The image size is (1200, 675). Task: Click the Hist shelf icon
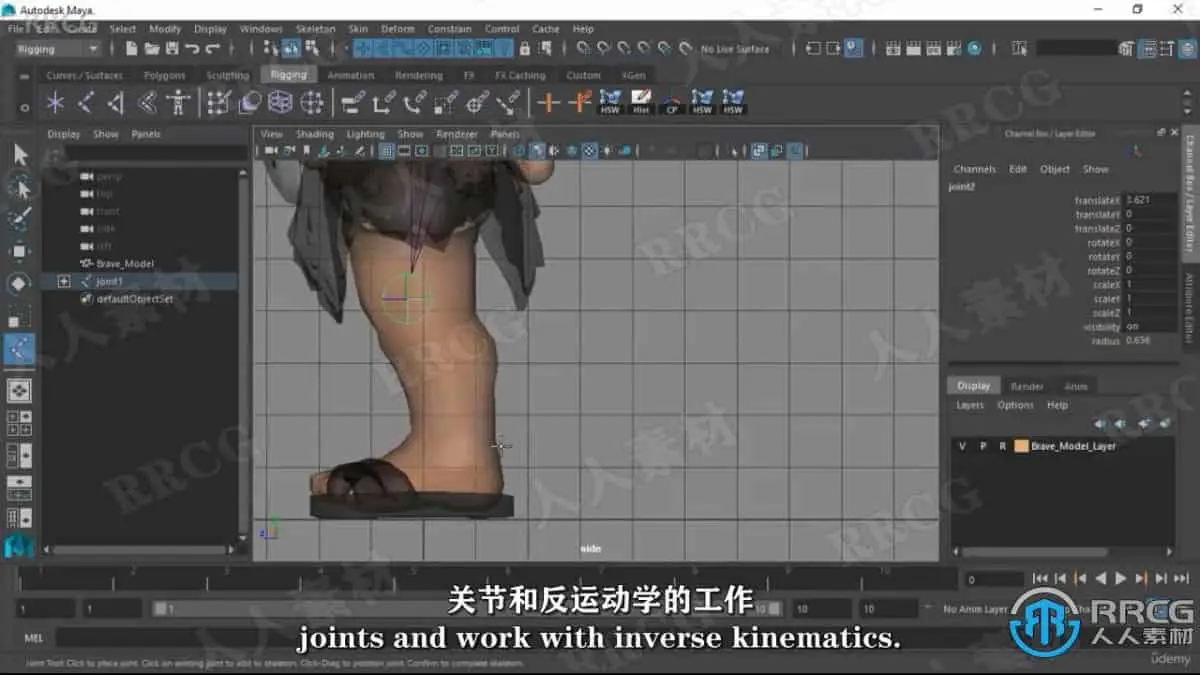(x=641, y=102)
